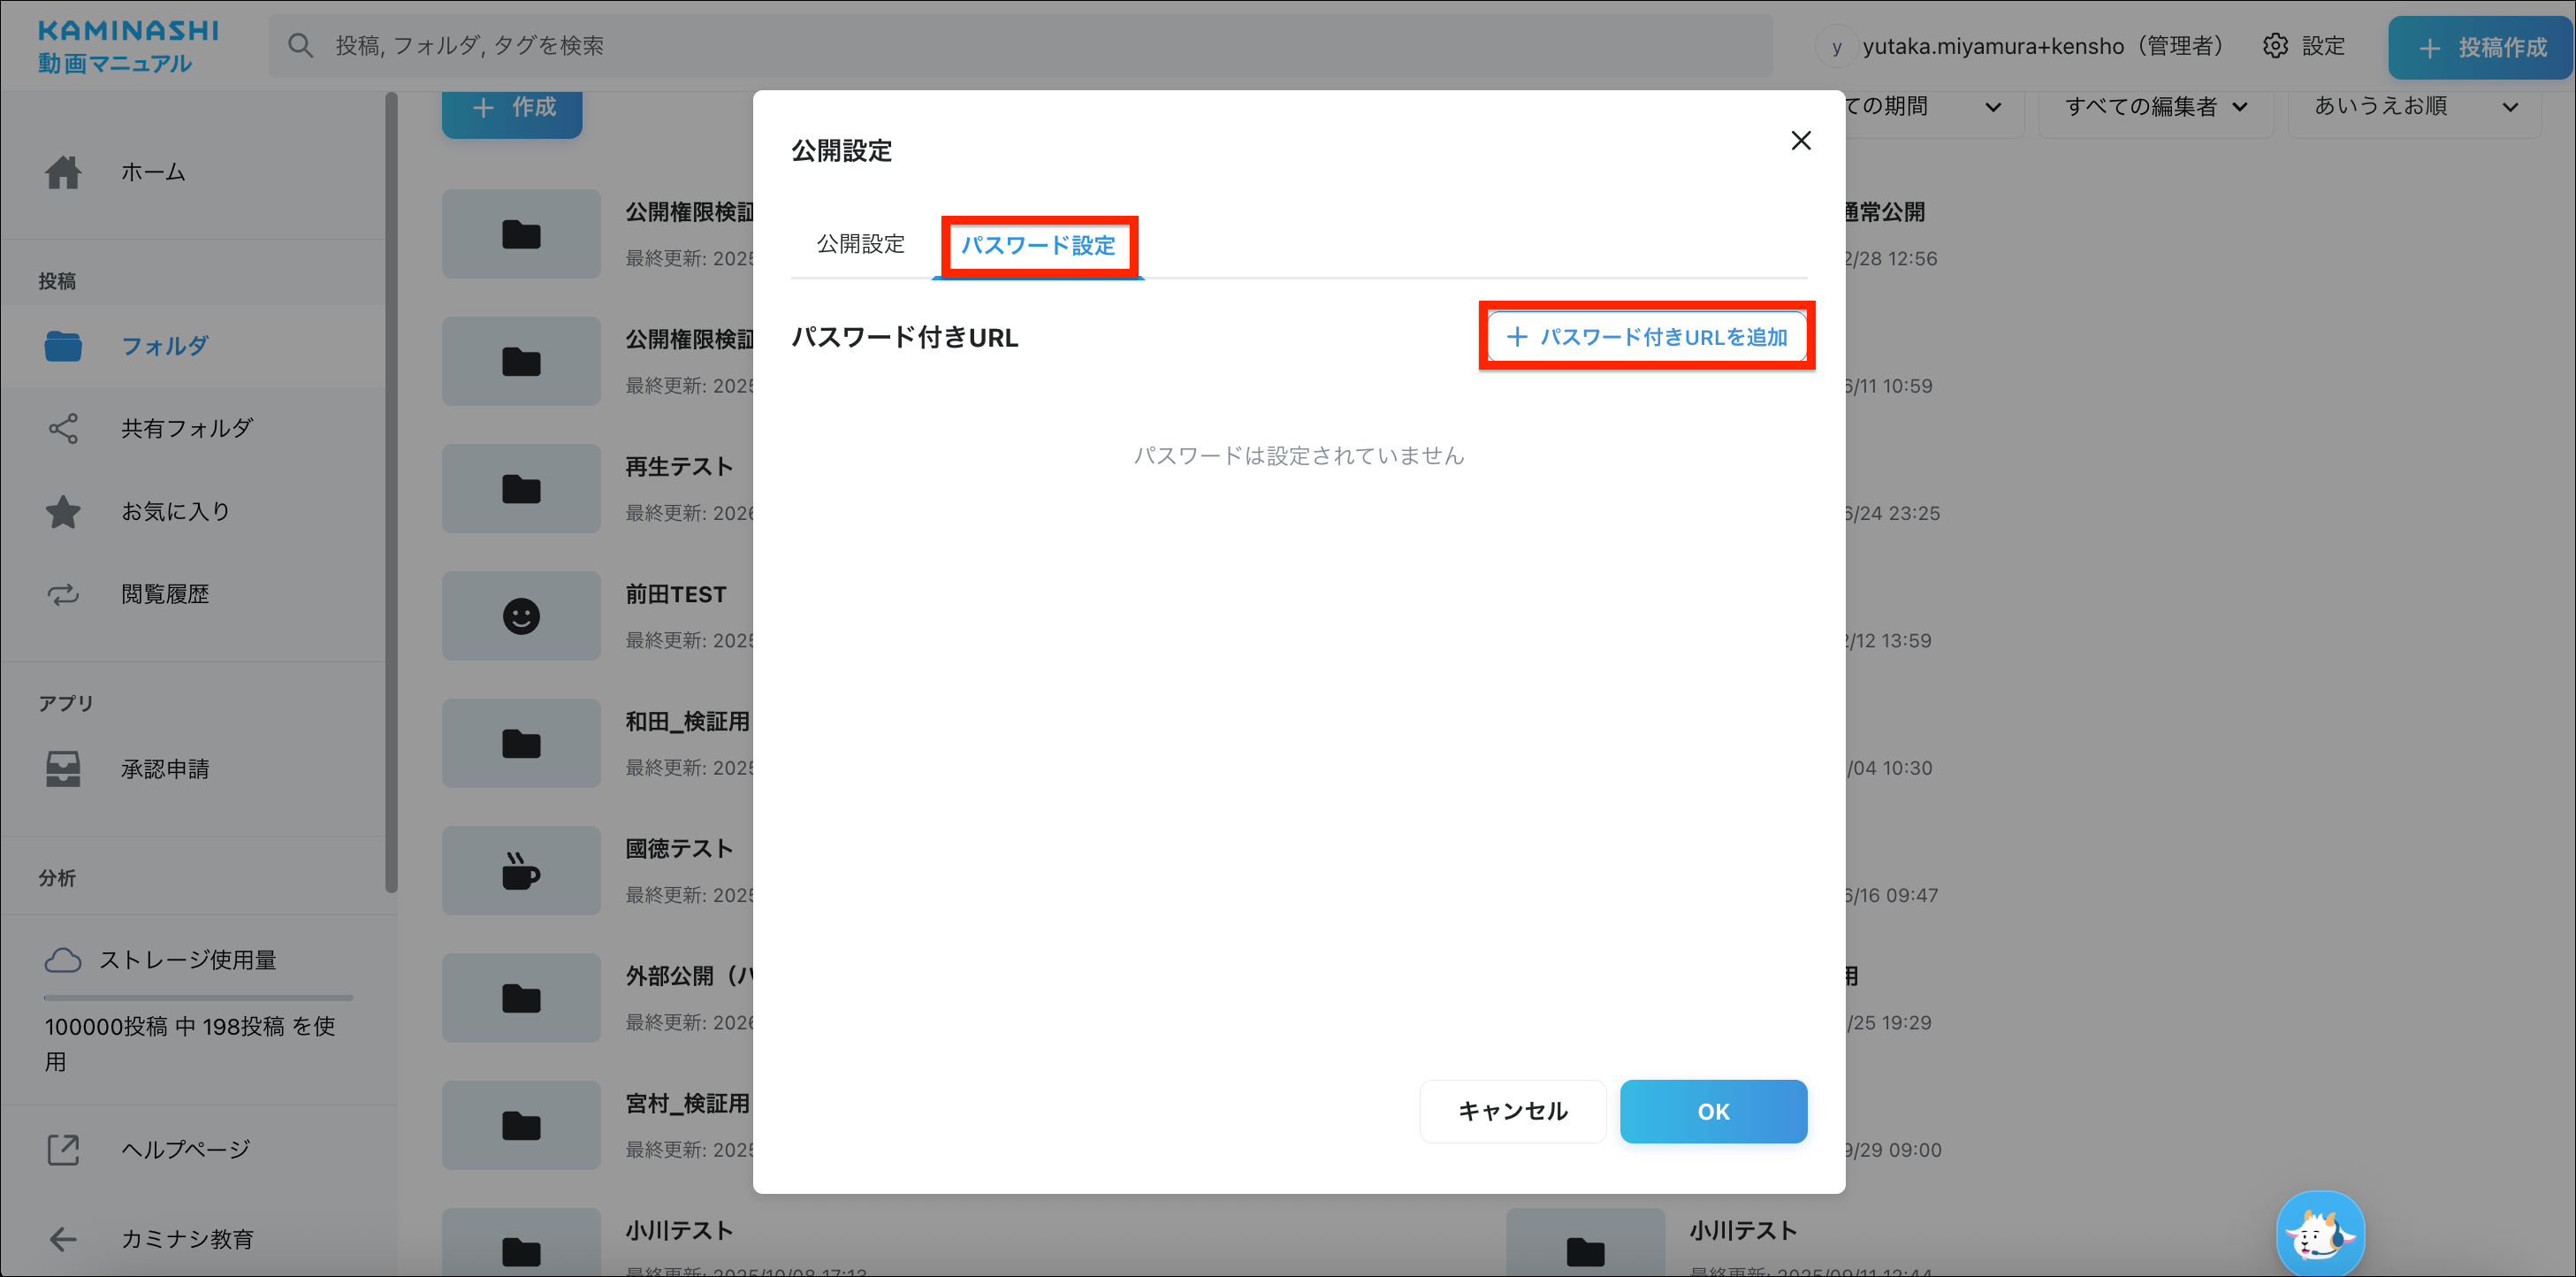Click the storage usage progress bar
The height and width of the screenshot is (1277, 2576).
pyautogui.click(x=198, y=997)
